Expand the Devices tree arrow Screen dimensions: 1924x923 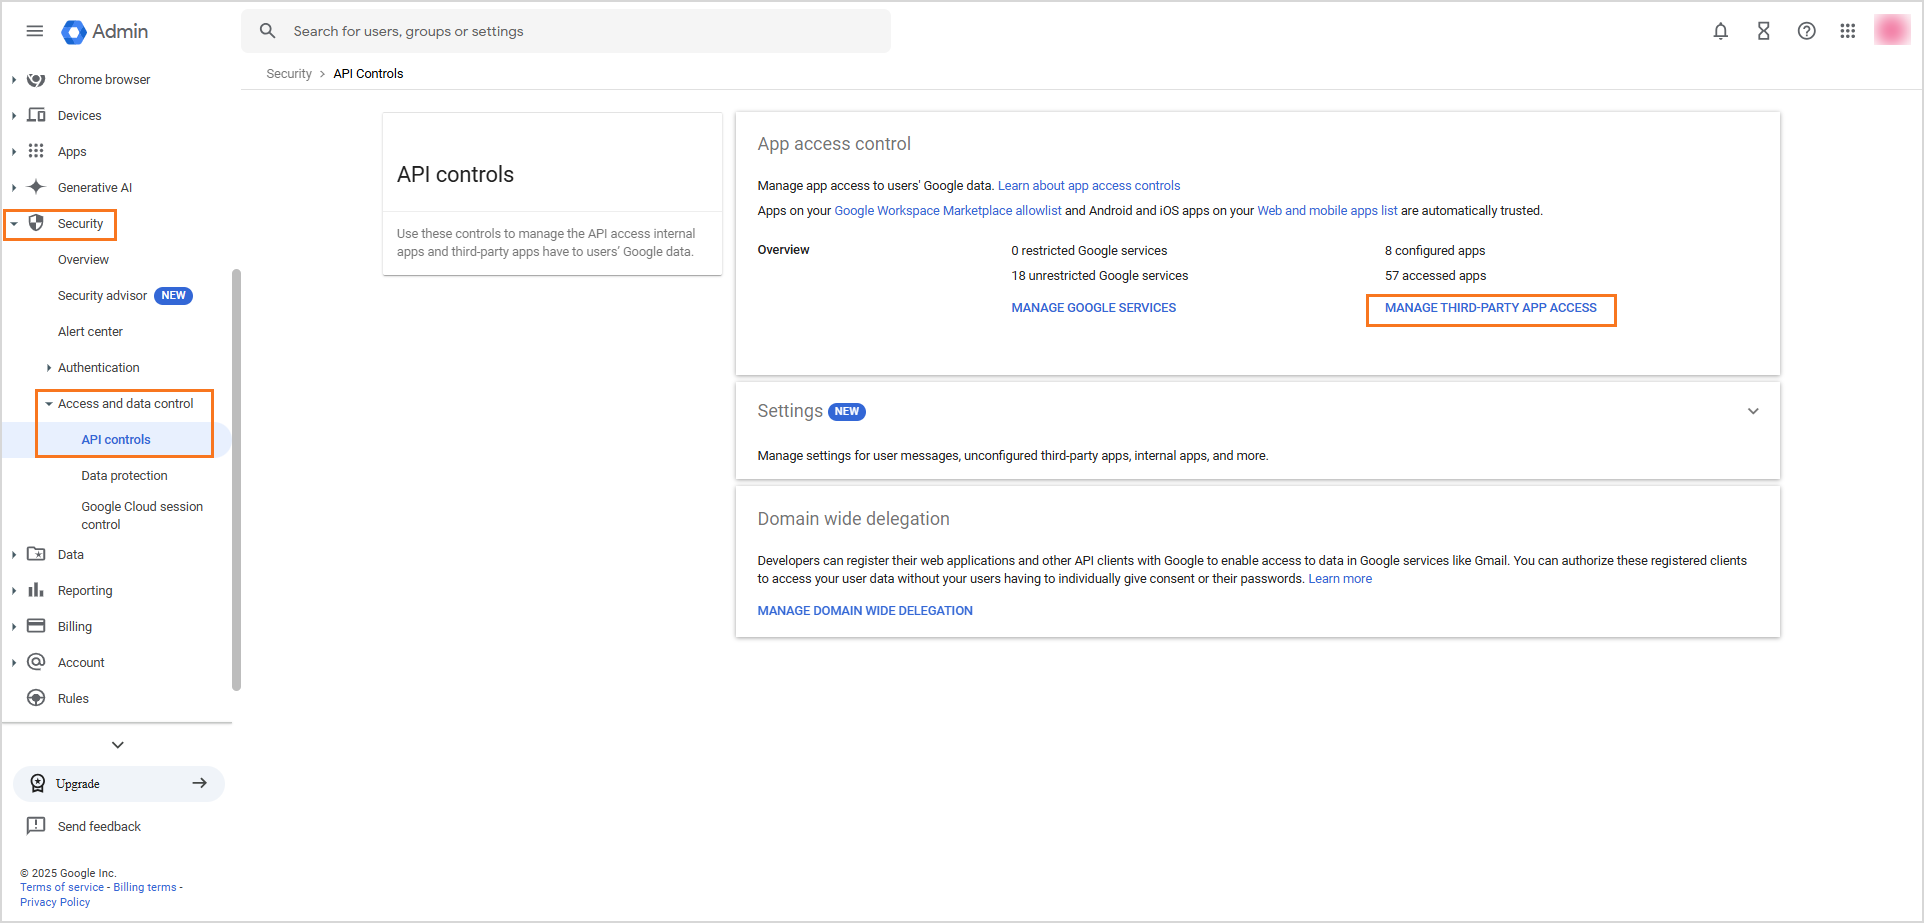click(x=14, y=116)
